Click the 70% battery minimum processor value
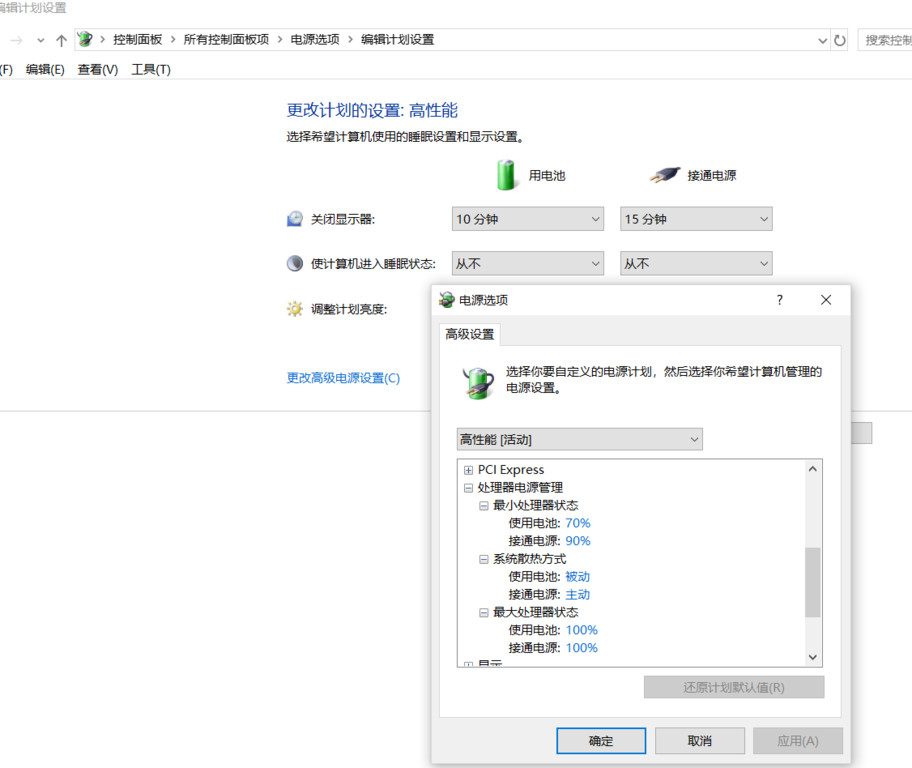 (577, 523)
